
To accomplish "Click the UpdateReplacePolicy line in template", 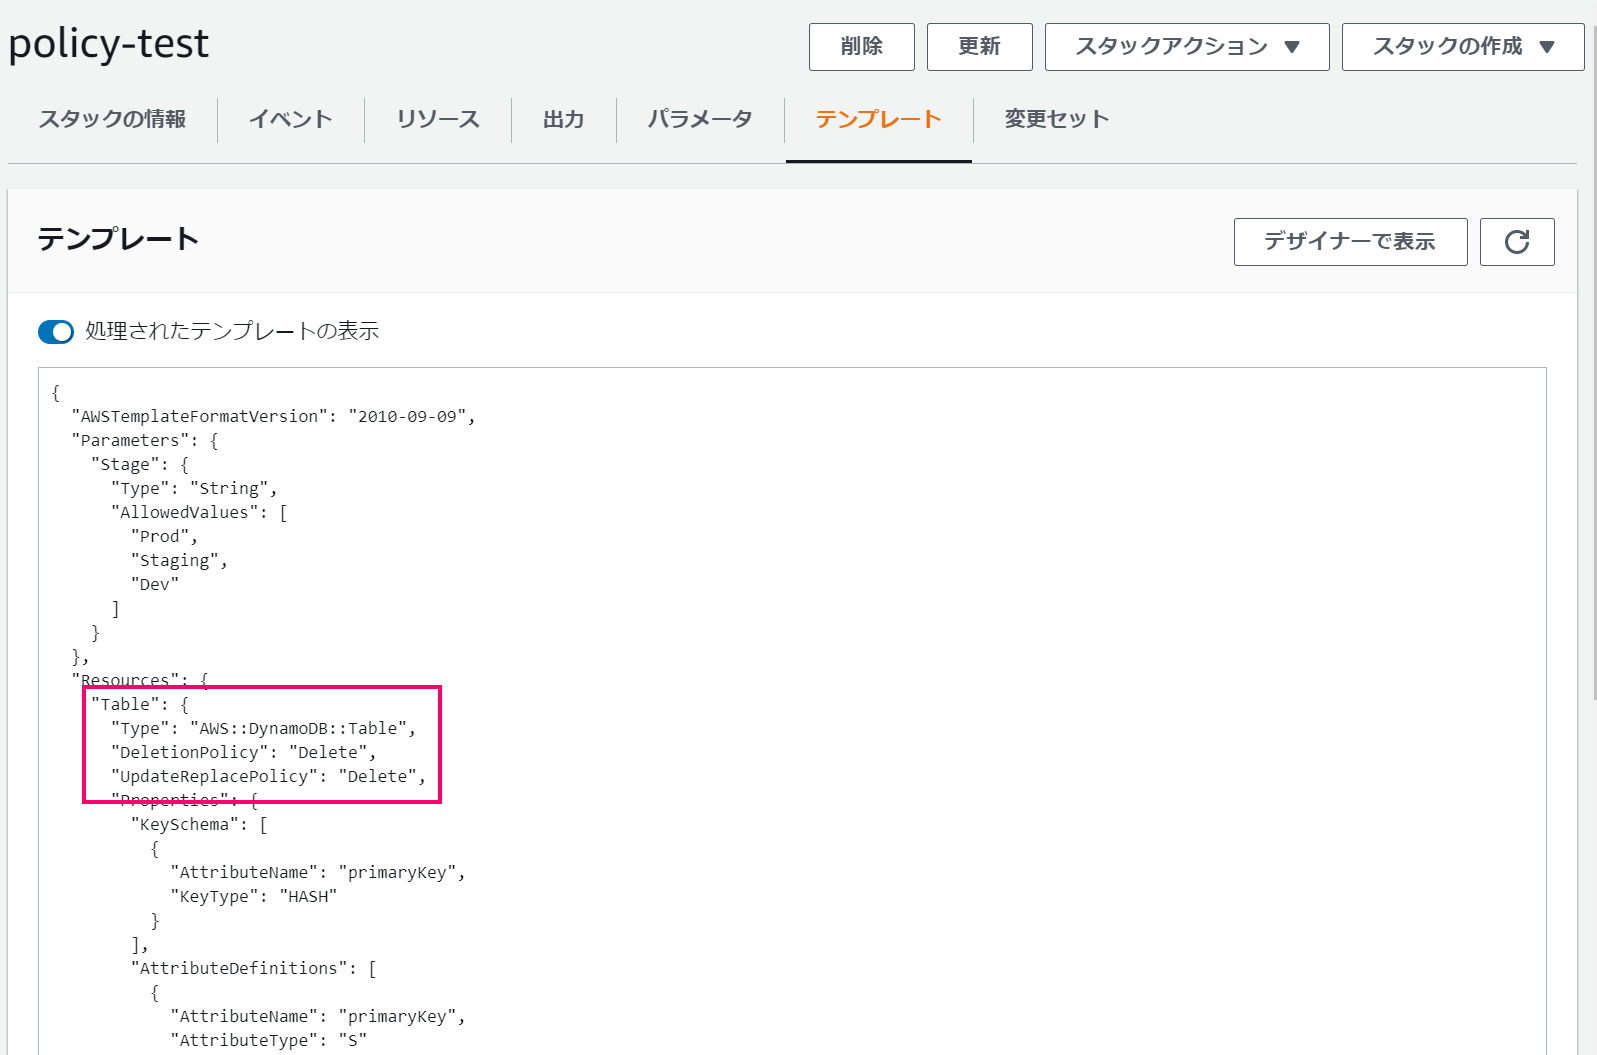I will [268, 776].
